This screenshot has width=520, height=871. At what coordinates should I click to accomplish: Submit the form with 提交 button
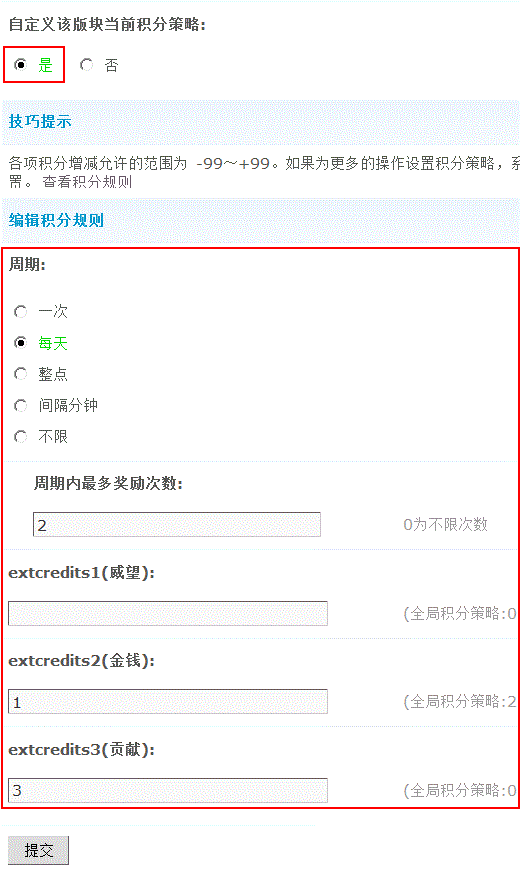click(x=38, y=850)
